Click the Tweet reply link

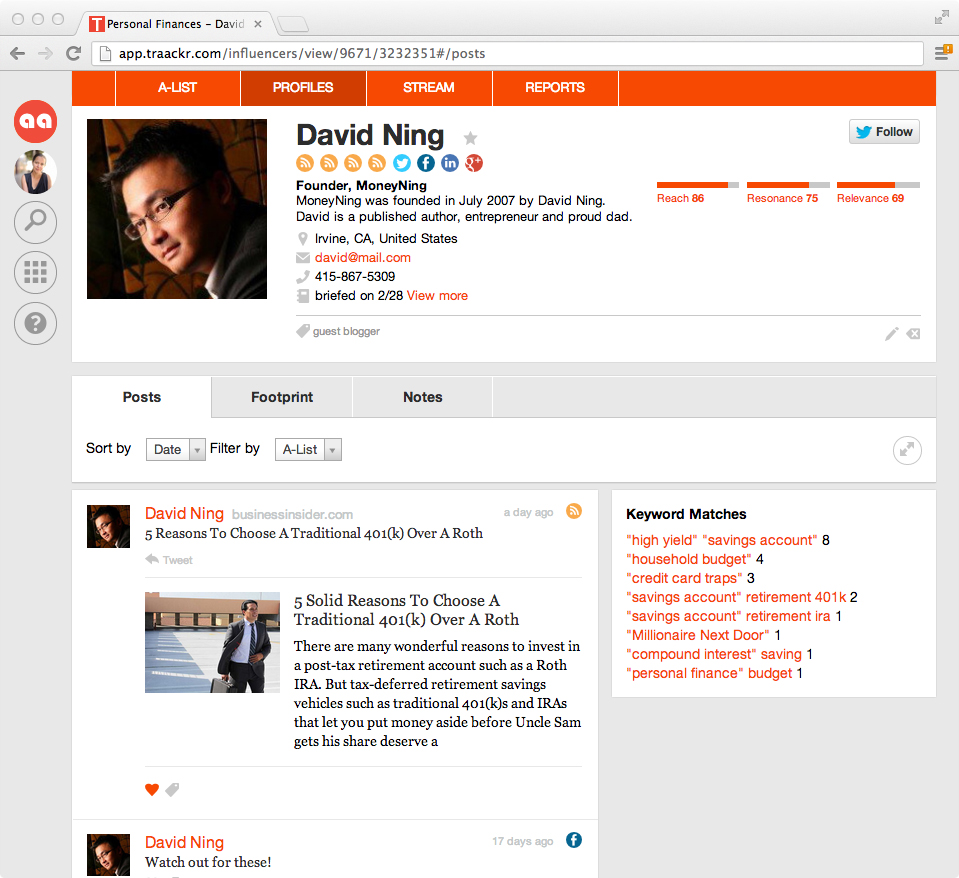tap(169, 559)
